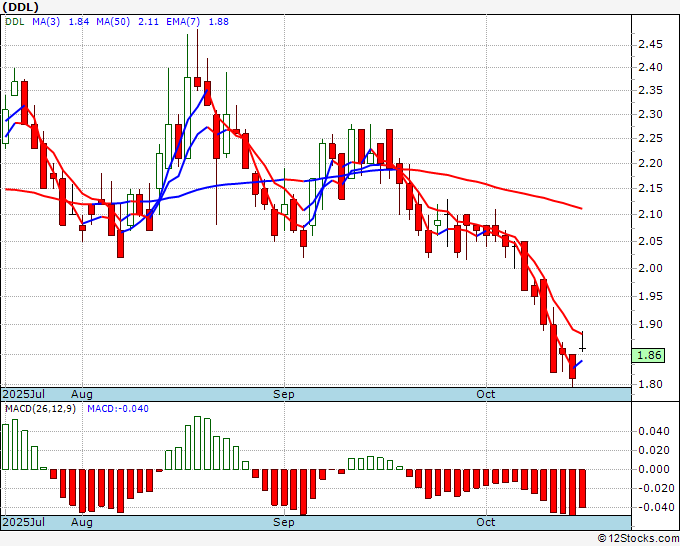
Task: Click the 2.00 price axis label
Action: coord(650,268)
